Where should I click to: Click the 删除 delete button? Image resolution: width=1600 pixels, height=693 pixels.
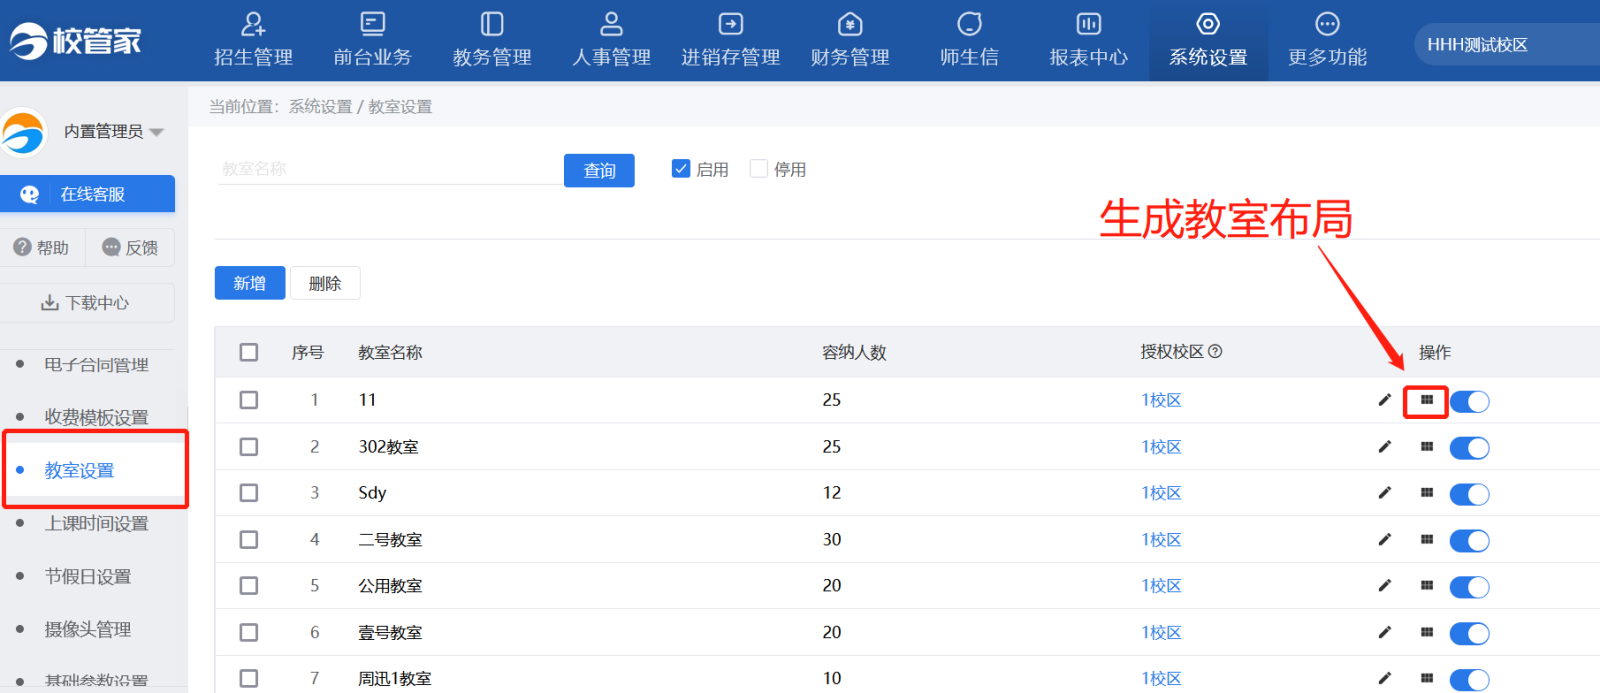[x=325, y=283]
